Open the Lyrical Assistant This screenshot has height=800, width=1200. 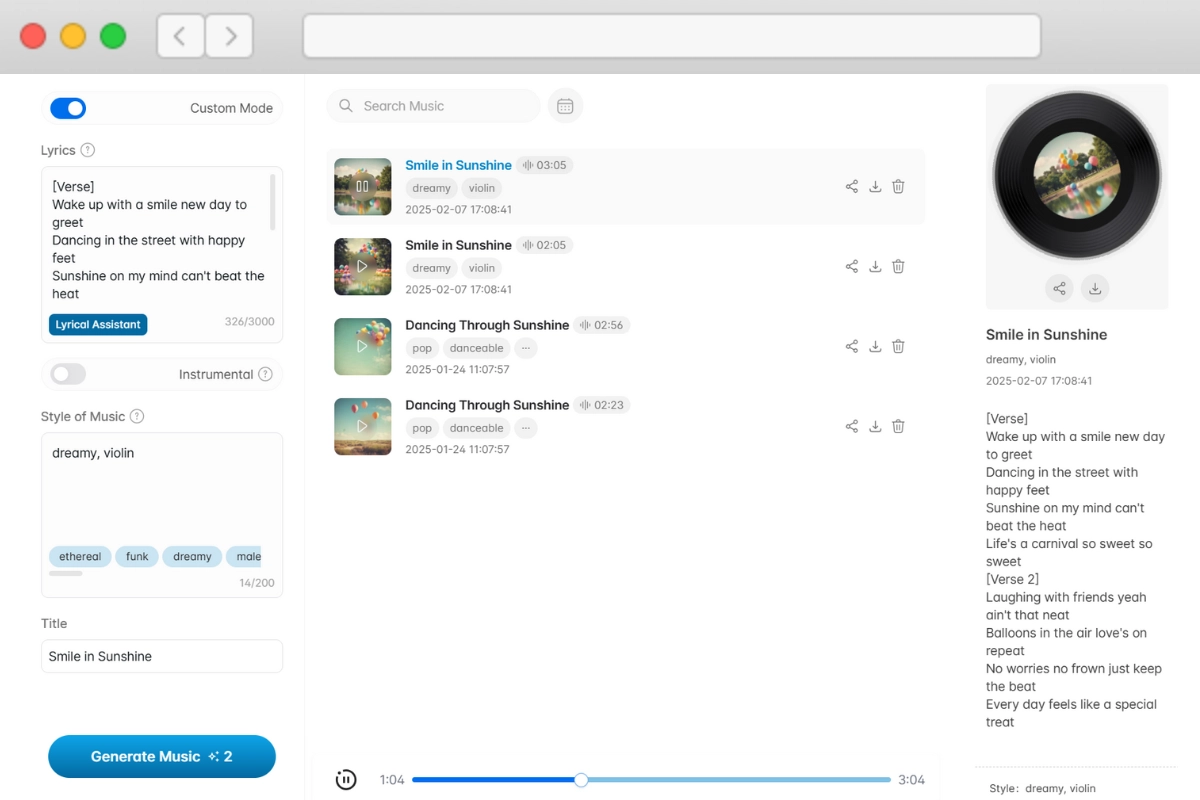pos(97,324)
